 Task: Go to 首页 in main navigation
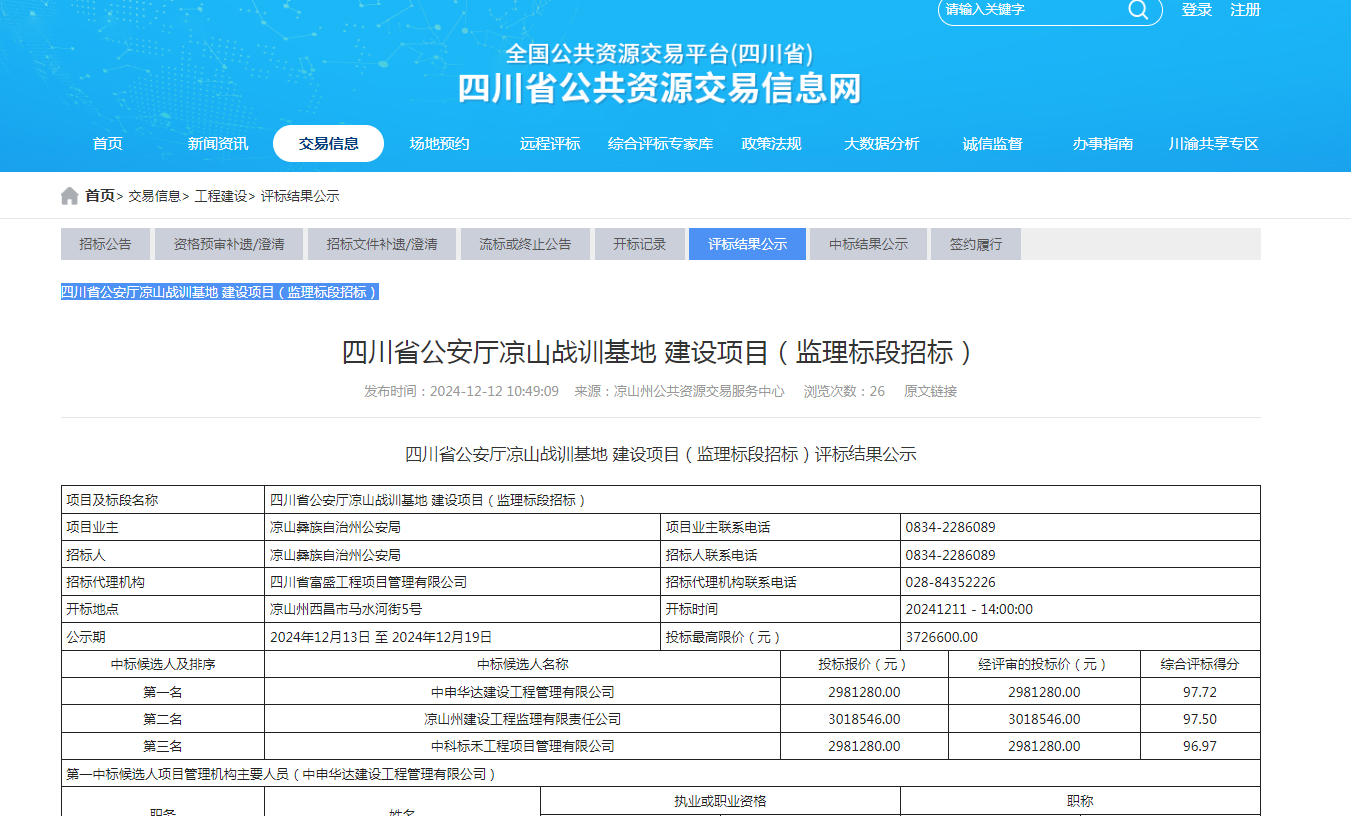108,144
